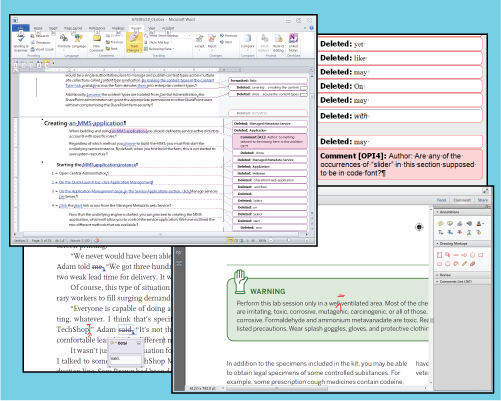The height and width of the screenshot is (401, 501).
Task: Go to Previous change in Changes group
Action: tap(229, 36)
